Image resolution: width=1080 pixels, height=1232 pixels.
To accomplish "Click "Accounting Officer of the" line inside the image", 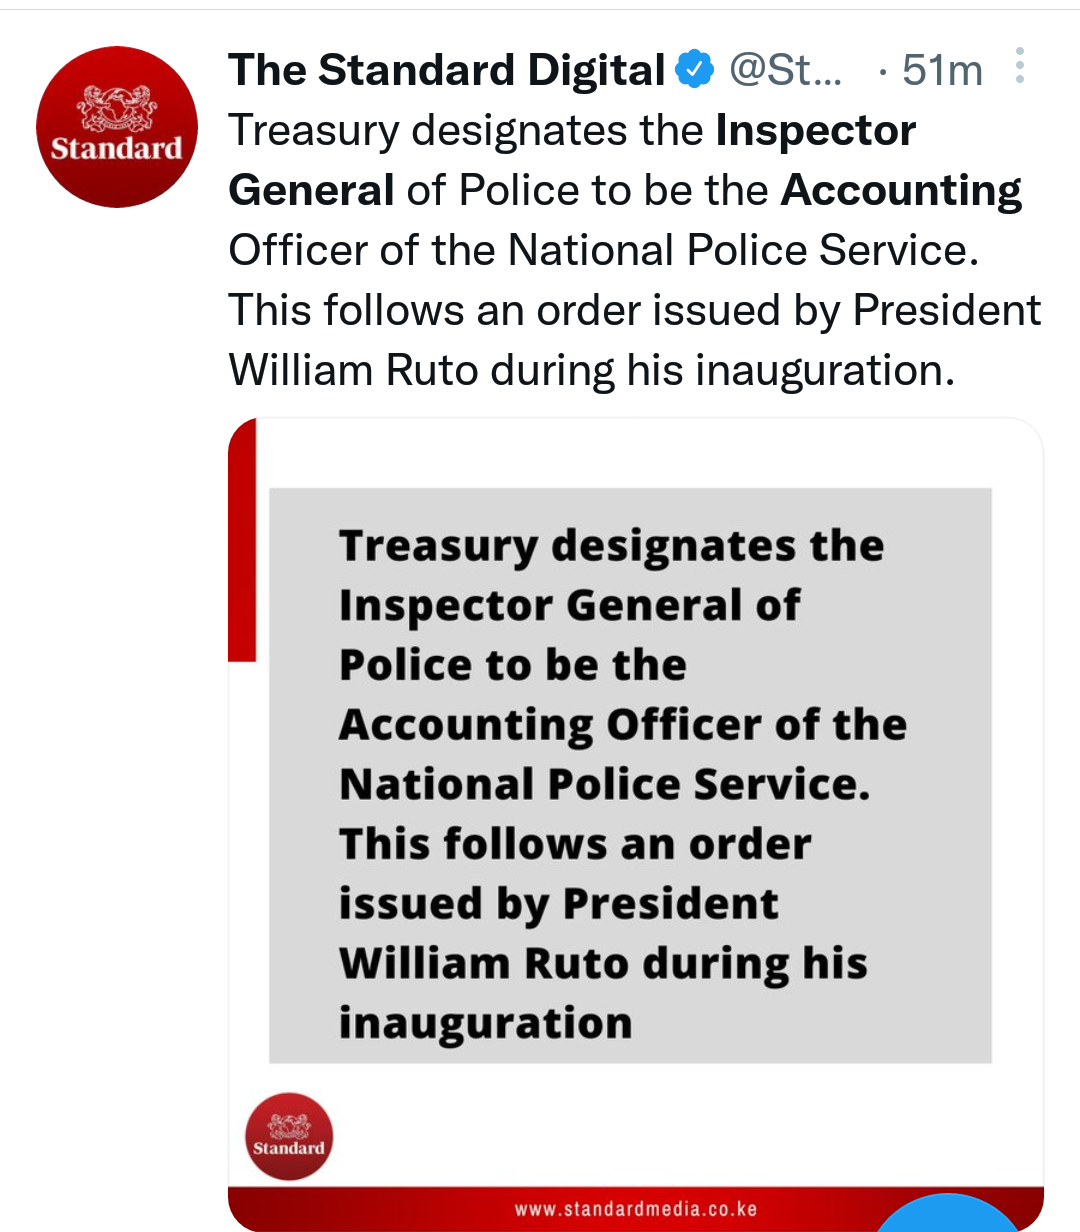I will point(622,725).
